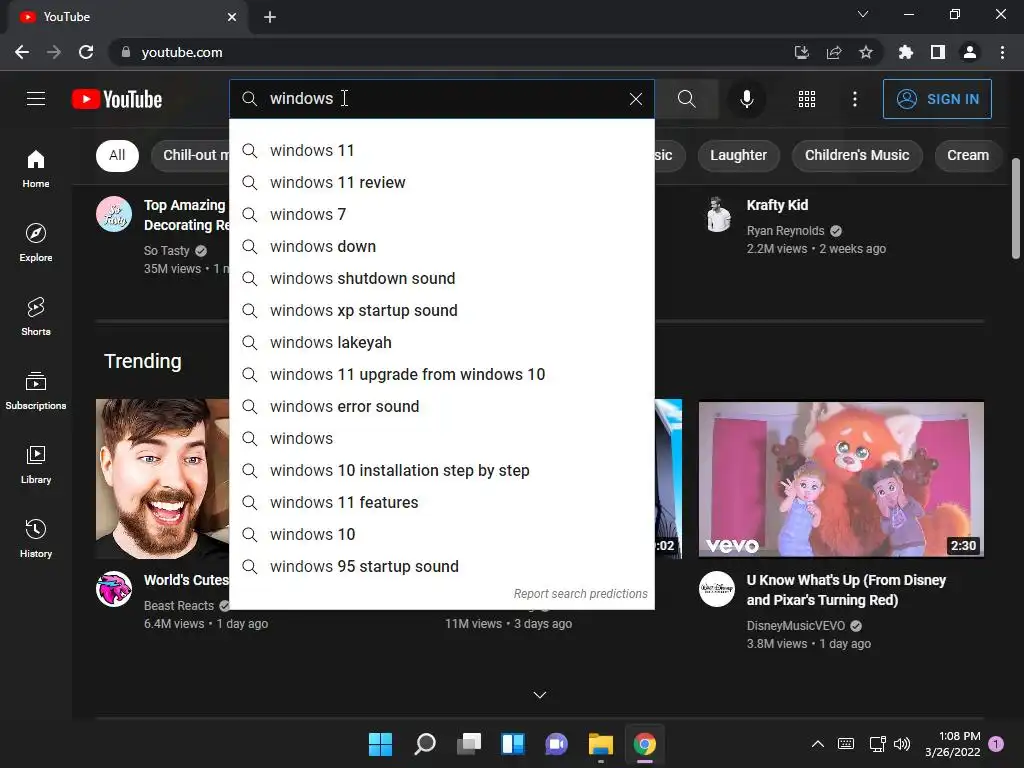Open Windows taskbar search
The height and width of the screenshot is (768, 1024).
pos(424,744)
